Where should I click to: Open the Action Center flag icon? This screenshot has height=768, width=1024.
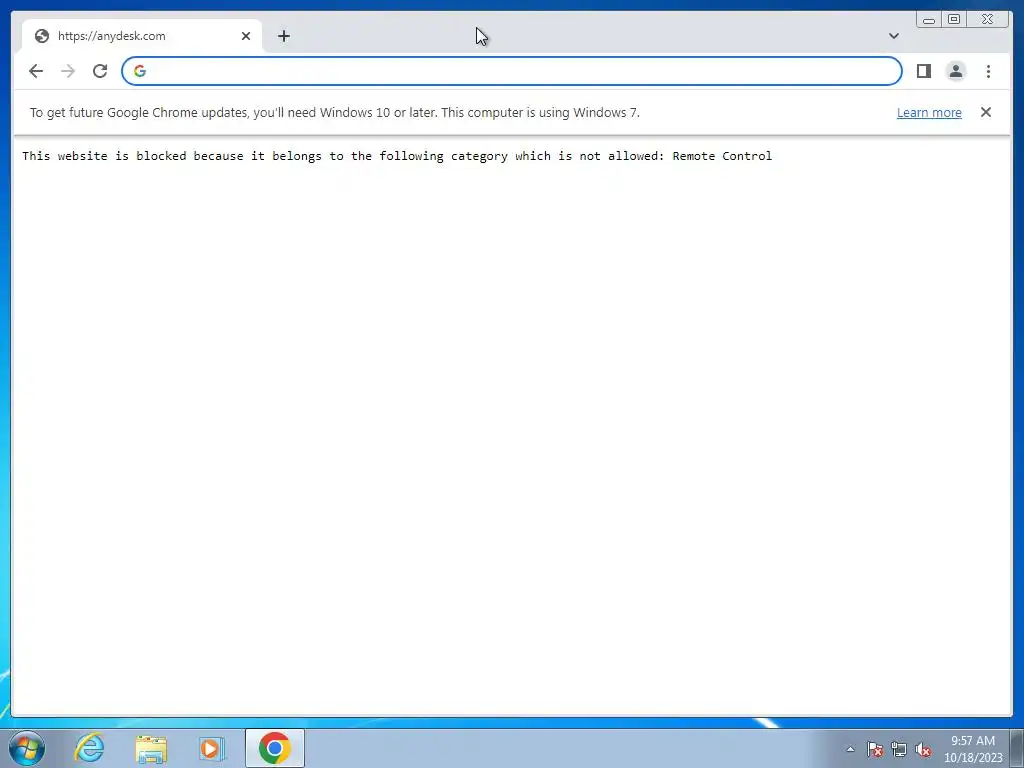pyautogui.click(x=874, y=749)
